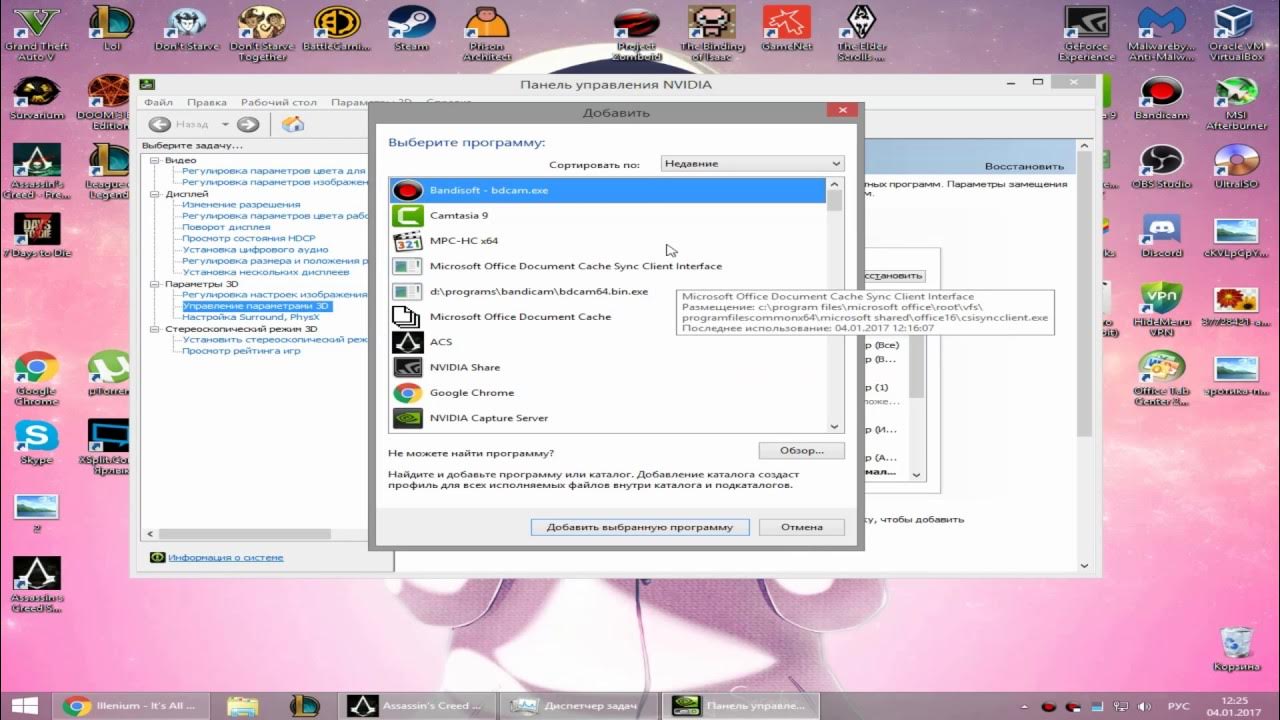Collapse the Видео tree node
The image size is (1280, 720).
coord(155,160)
